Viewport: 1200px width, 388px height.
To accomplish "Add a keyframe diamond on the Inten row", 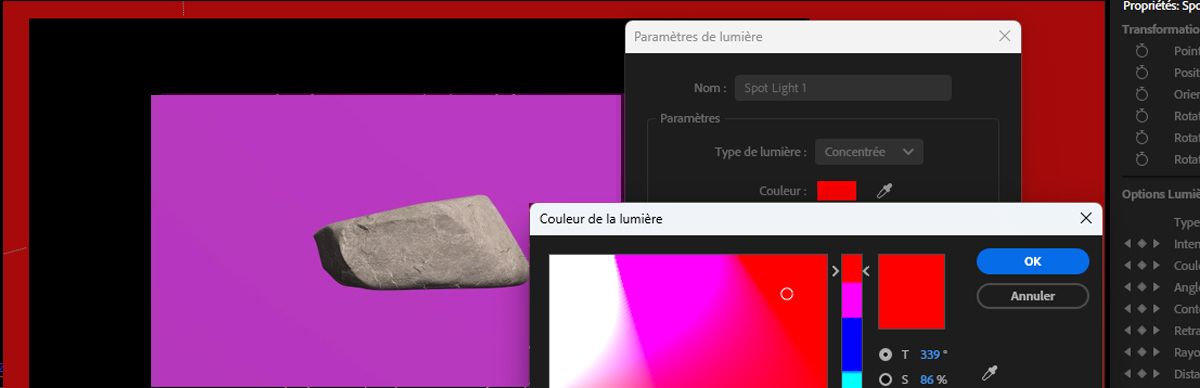I will pos(1142,244).
